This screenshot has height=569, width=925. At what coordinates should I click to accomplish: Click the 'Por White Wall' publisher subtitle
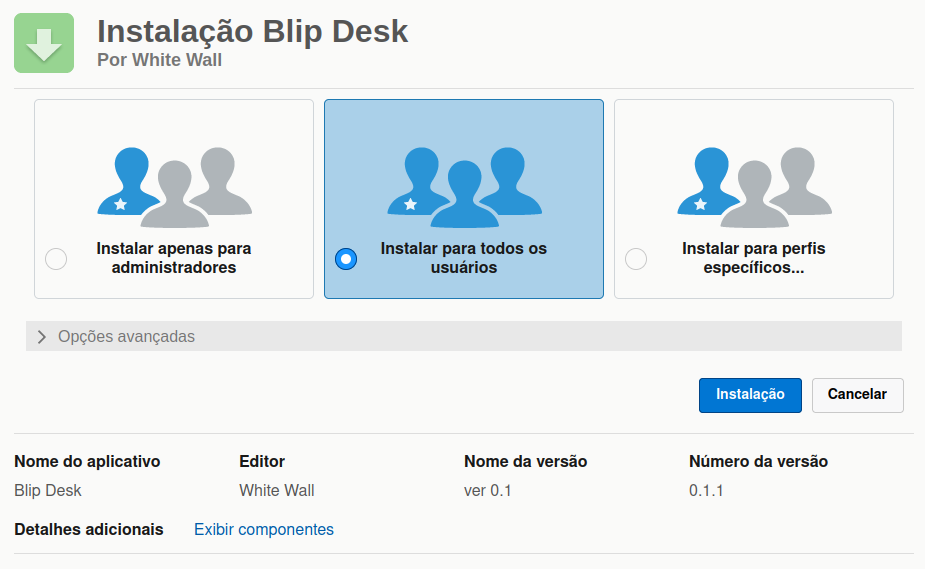(159, 60)
